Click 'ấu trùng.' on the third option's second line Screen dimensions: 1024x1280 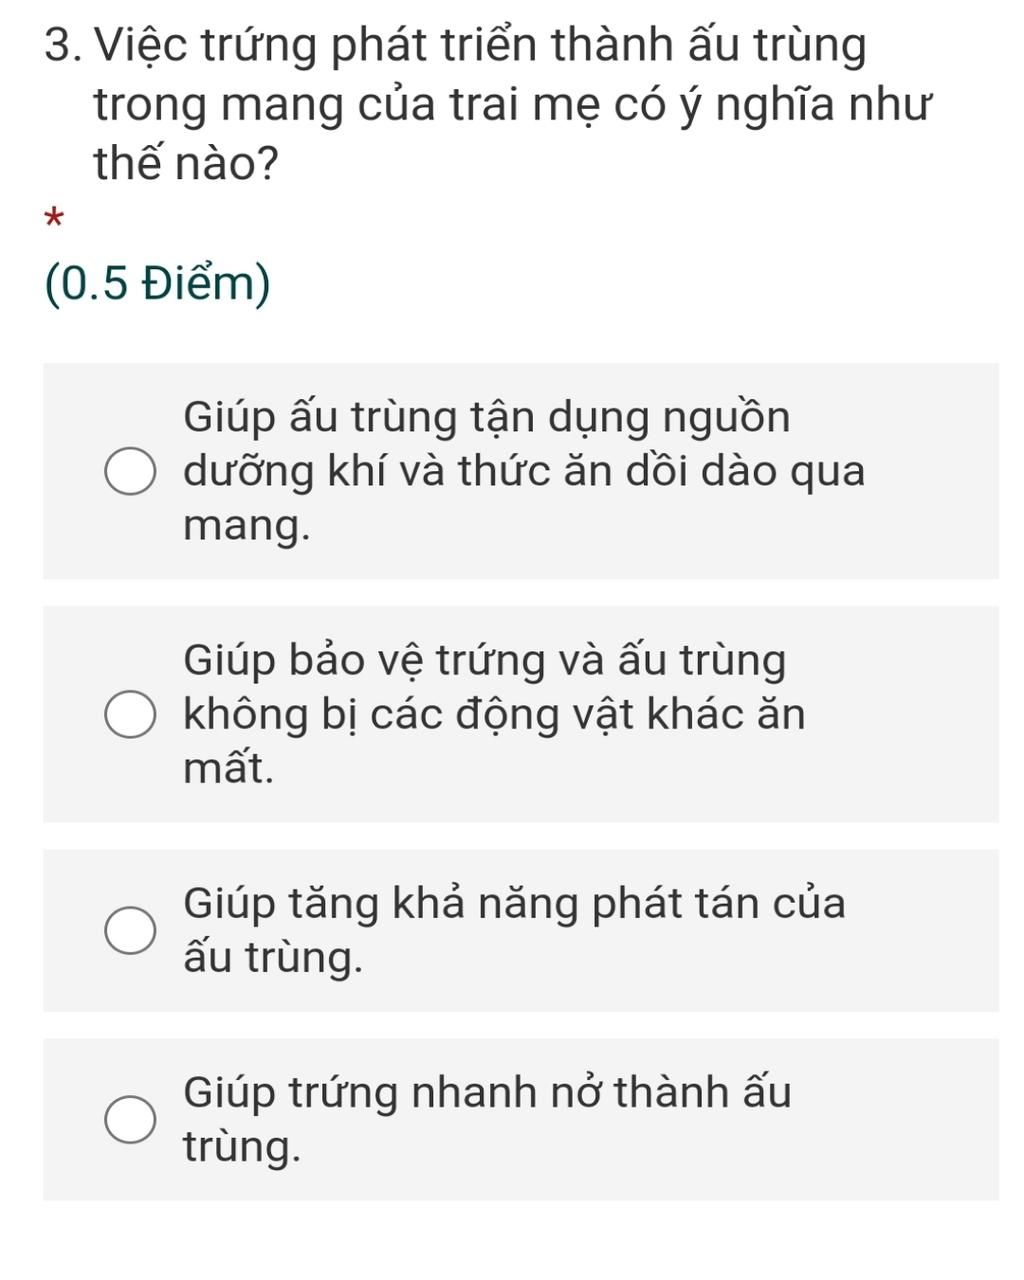pyautogui.click(x=273, y=958)
